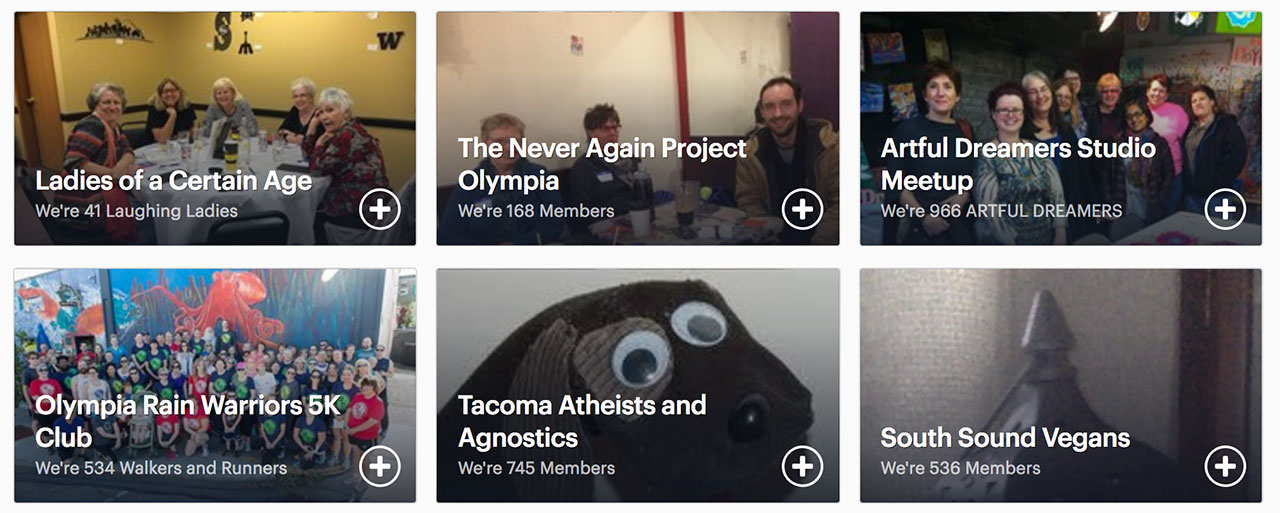The image size is (1280, 513).
Task: Click "We're 168 Members" text
Action: tap(536, 211)
